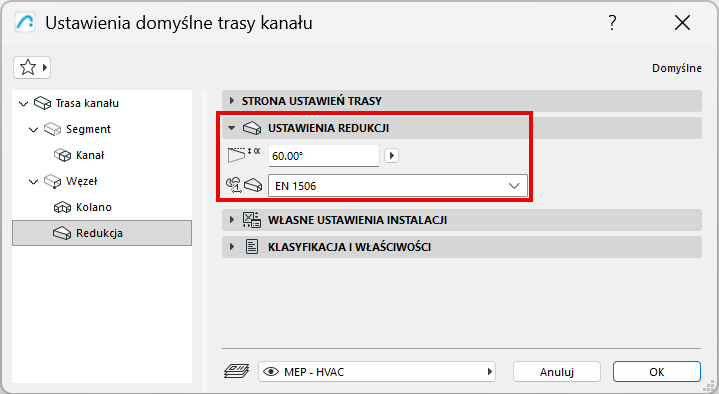Expand Strona ustawień trasy panel

232,101
